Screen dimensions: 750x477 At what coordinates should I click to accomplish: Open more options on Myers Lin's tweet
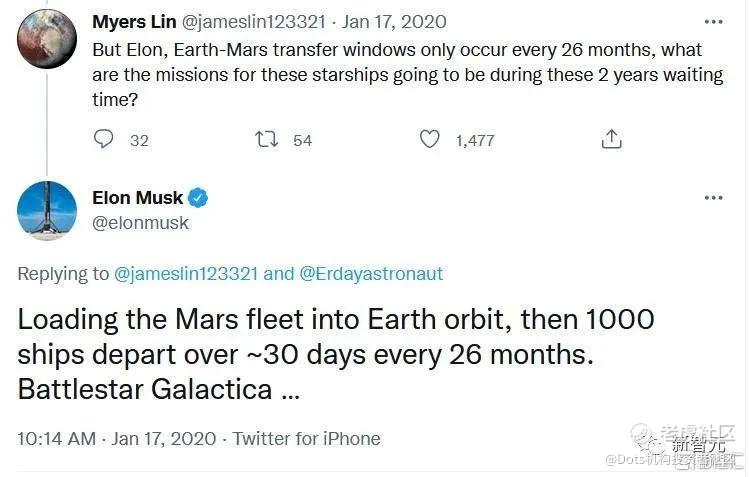712,21
